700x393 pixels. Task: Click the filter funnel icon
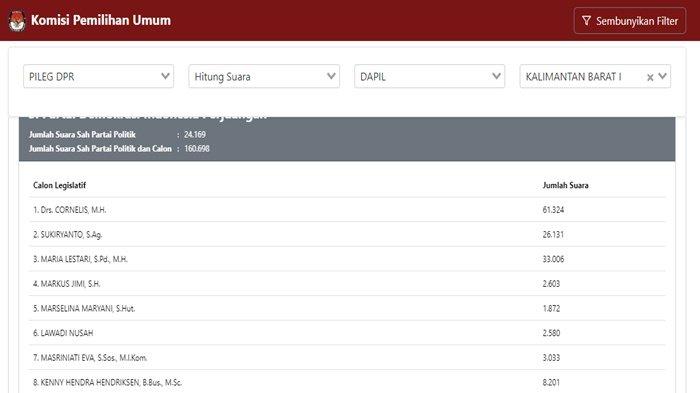(586, 21)
